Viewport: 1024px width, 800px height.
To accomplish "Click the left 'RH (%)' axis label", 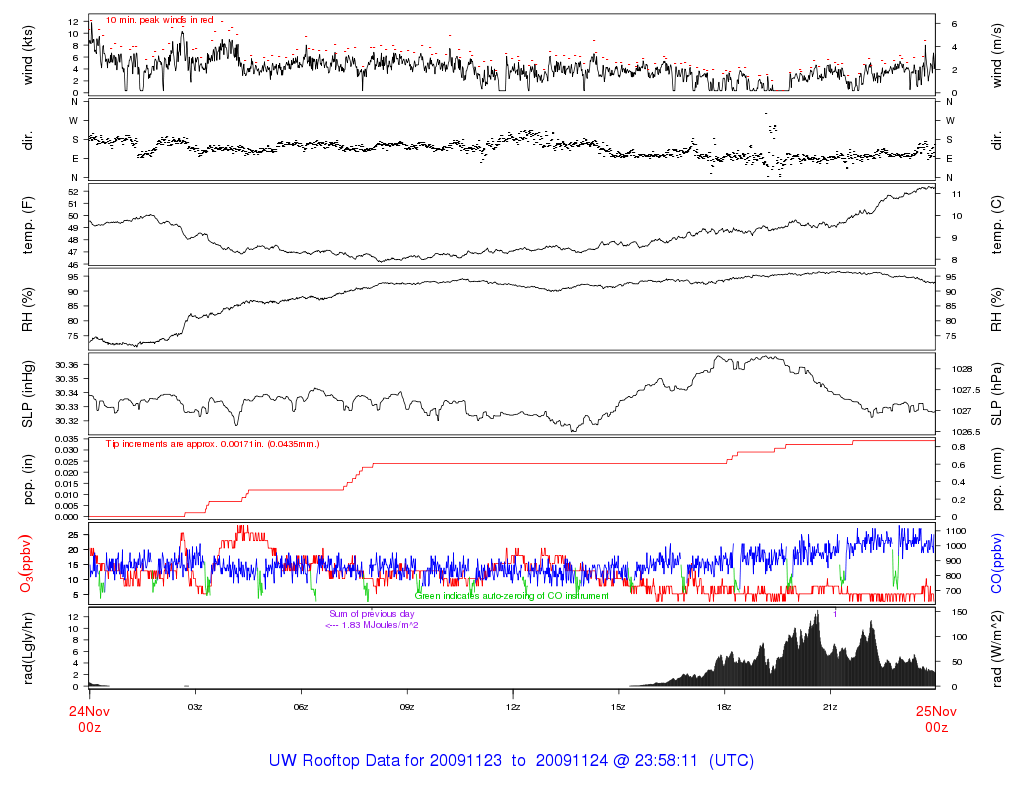I will 27,310.
